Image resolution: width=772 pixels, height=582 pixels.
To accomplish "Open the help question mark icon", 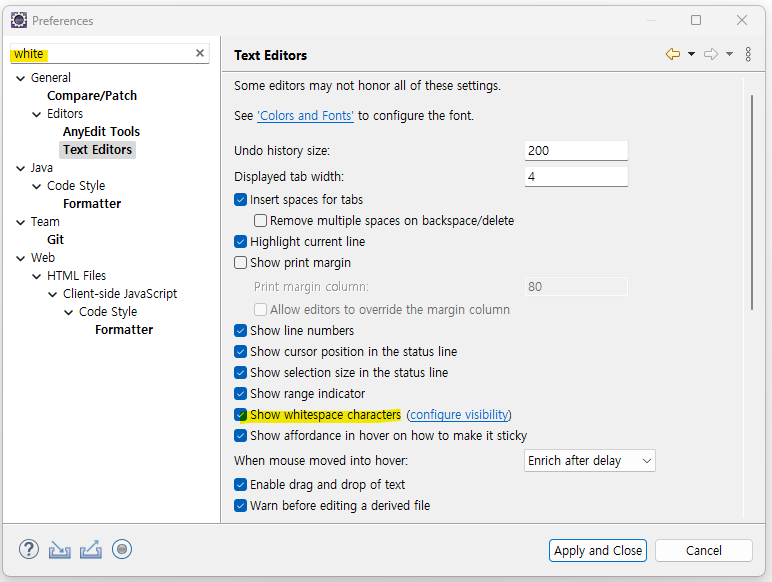I will (29, 549).
